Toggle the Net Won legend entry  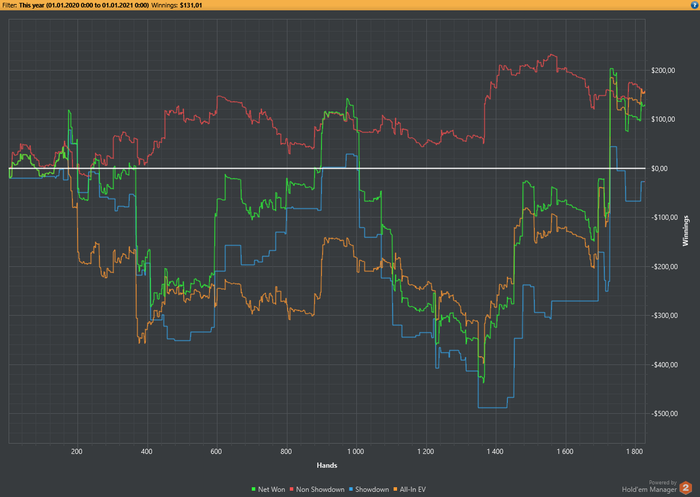coord(268,489)
